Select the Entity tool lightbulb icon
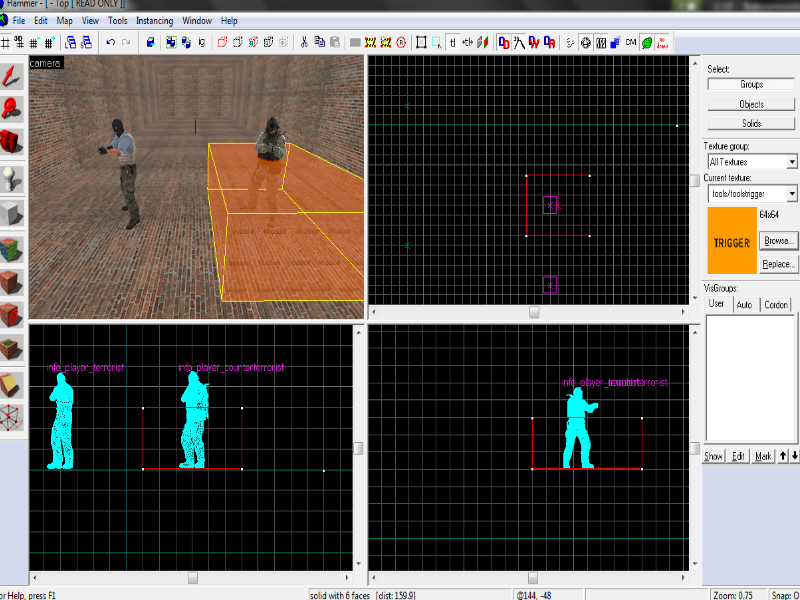 11,179
